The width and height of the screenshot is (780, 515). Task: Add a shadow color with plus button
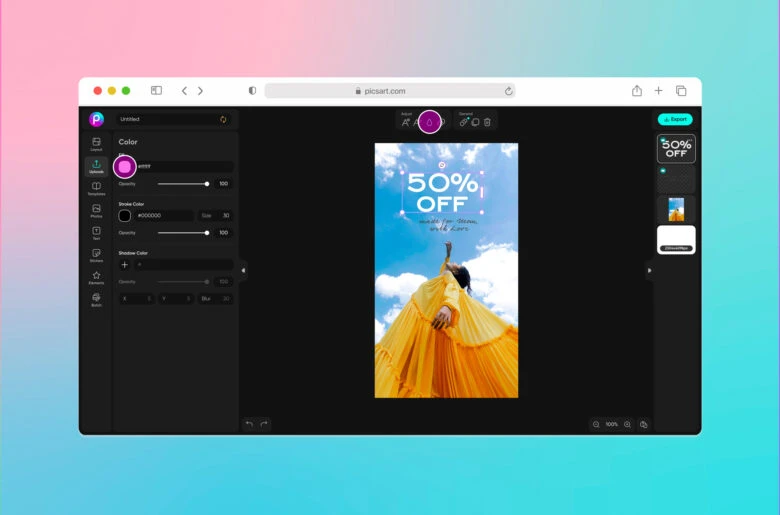125,265
